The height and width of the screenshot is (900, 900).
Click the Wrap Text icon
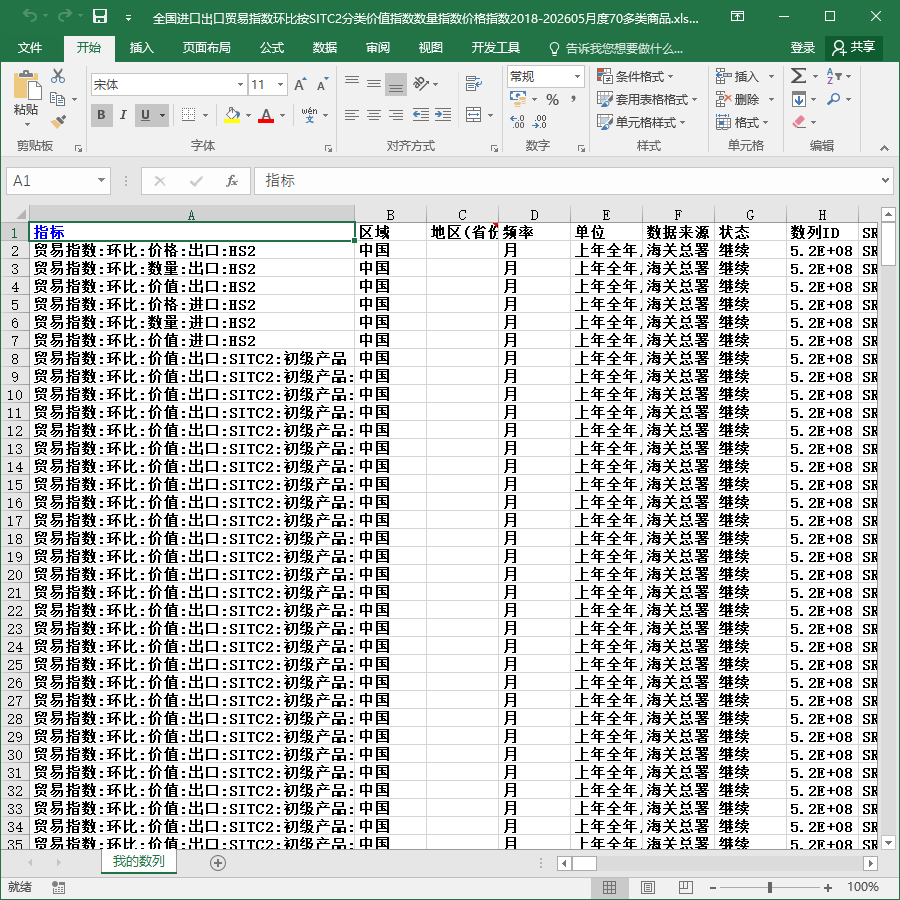[474, 84]
